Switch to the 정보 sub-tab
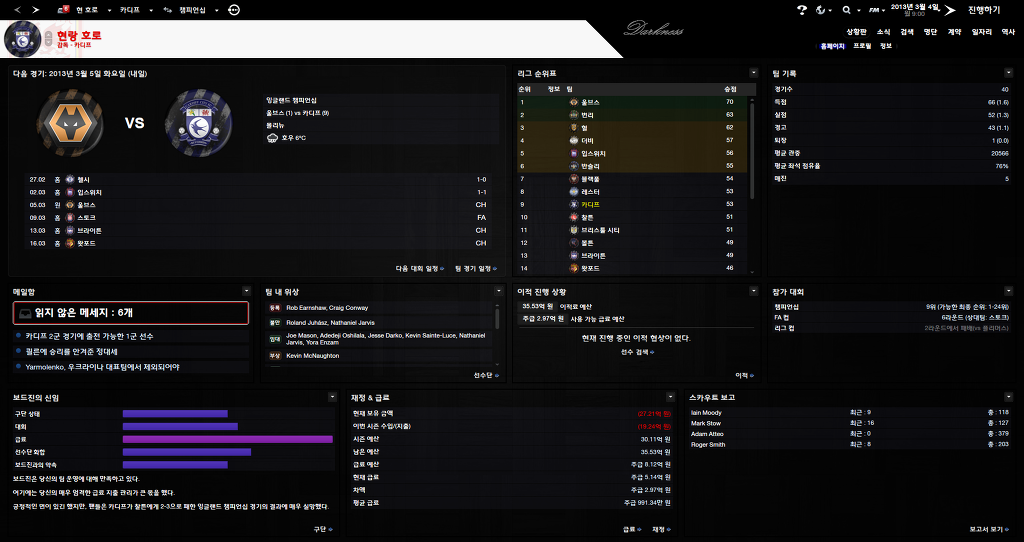The image size is (1024, 542). click(886, 46)
